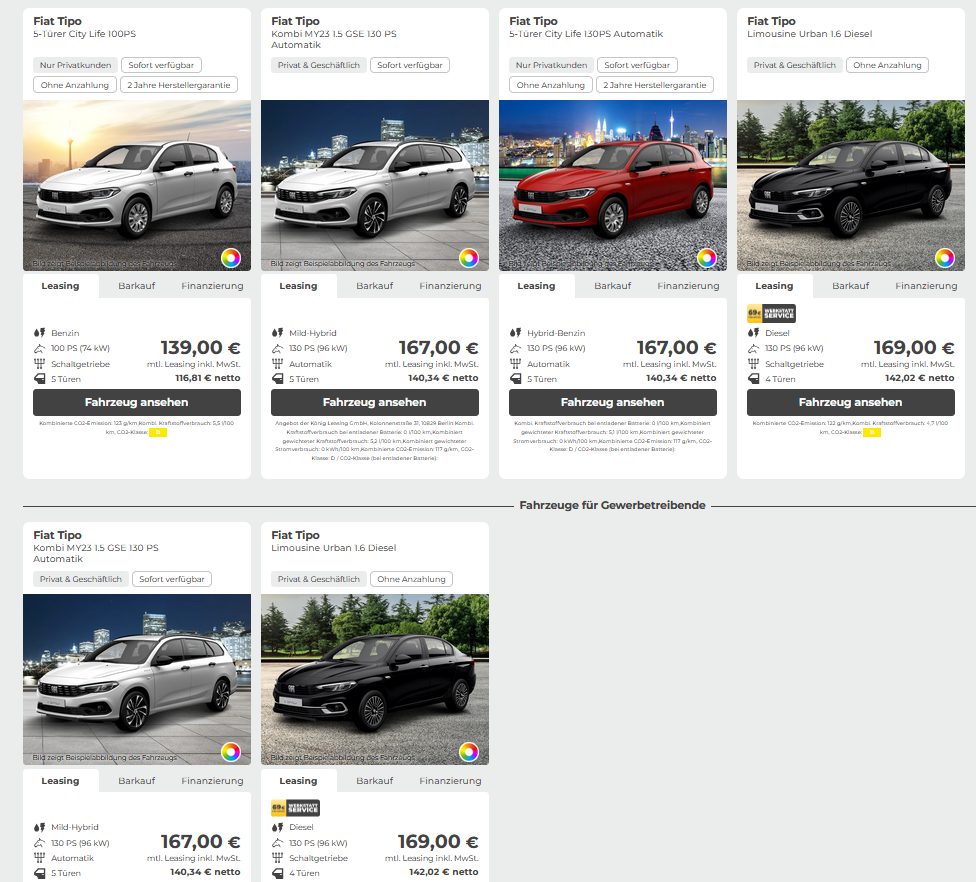Select Barkauf tab on the Gewerbetreibende Kombi card
Image resolution: width=976 pixels, height=882 pixels.
coord(136,781)
